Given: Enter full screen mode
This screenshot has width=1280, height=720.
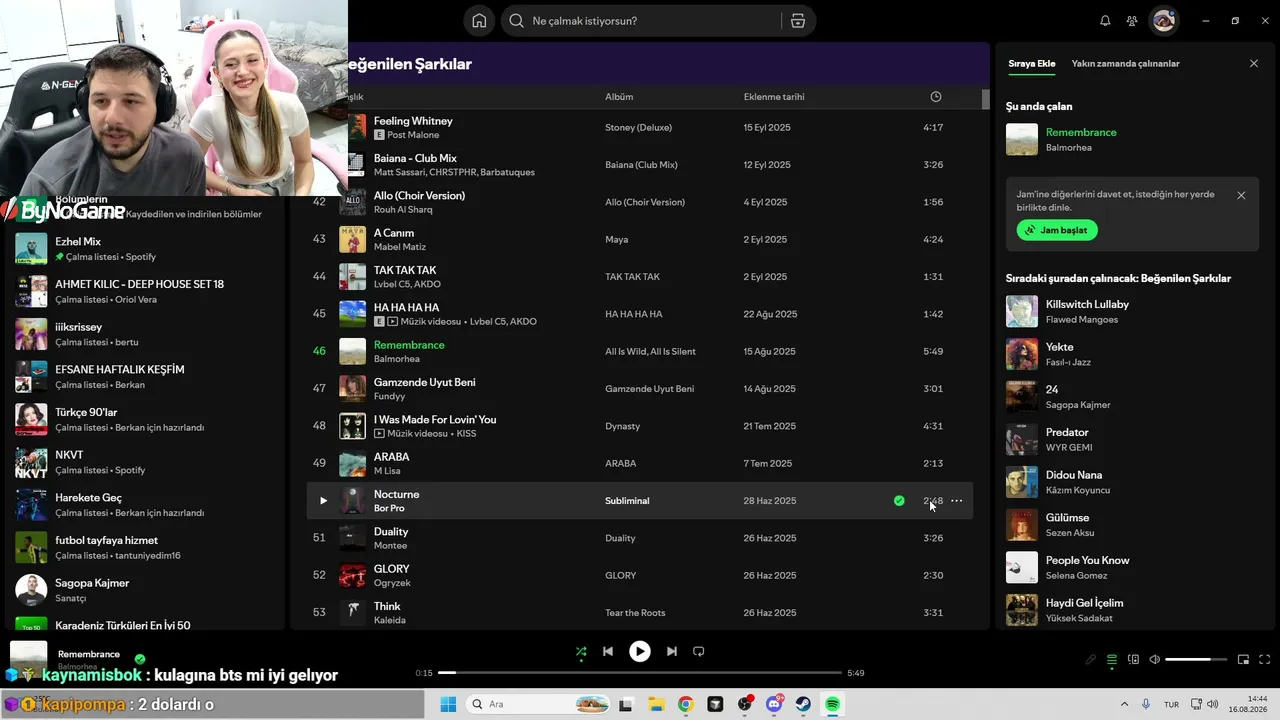Looking at the screenshot, I should tap(1264, 660).
